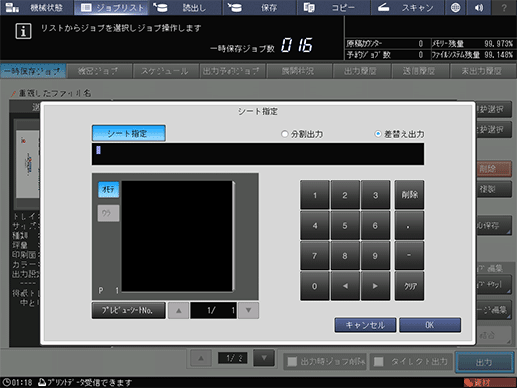This screenshot has width=517, height=388.
Task: Tap keypad digit 5
Action: click(x=345, y=225)
